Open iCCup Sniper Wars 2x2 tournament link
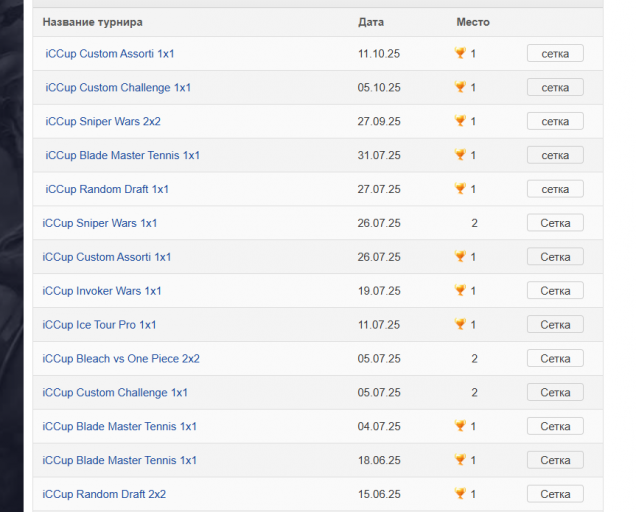 (103, 121)
